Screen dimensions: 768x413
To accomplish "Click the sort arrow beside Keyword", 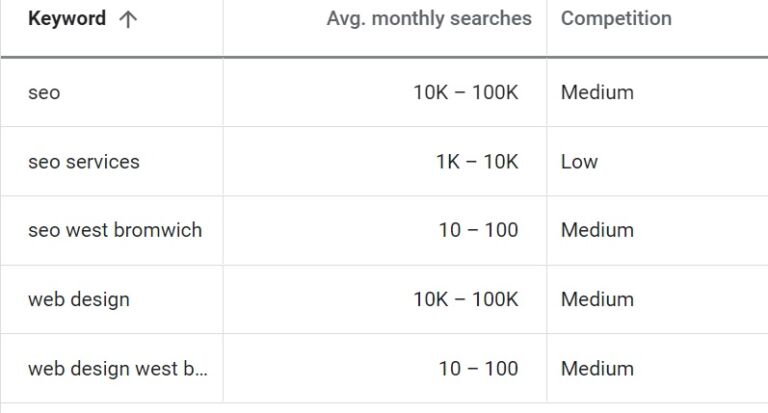I will 127,19.
